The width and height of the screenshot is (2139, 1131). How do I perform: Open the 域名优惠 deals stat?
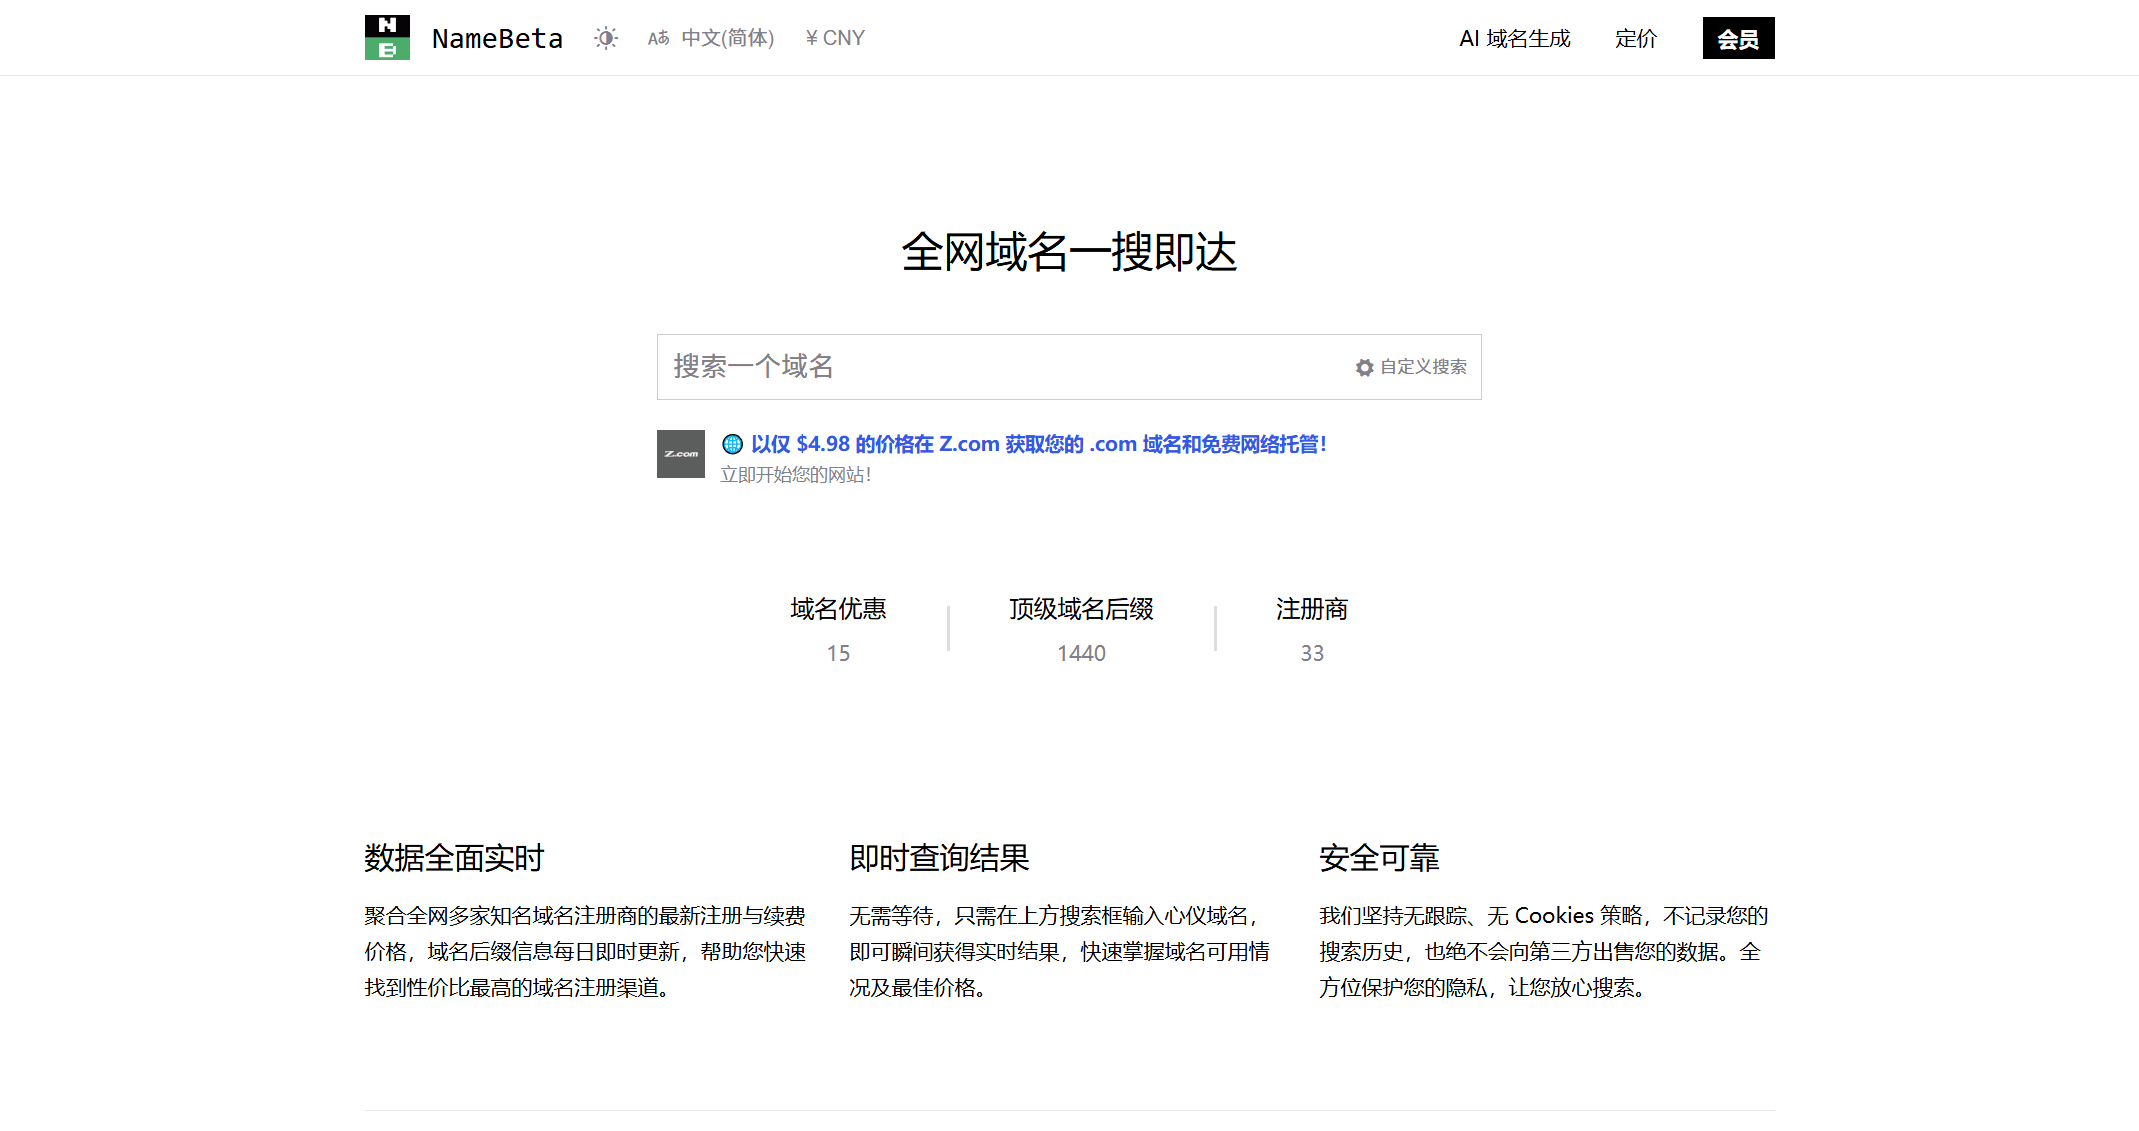point(838,628)
